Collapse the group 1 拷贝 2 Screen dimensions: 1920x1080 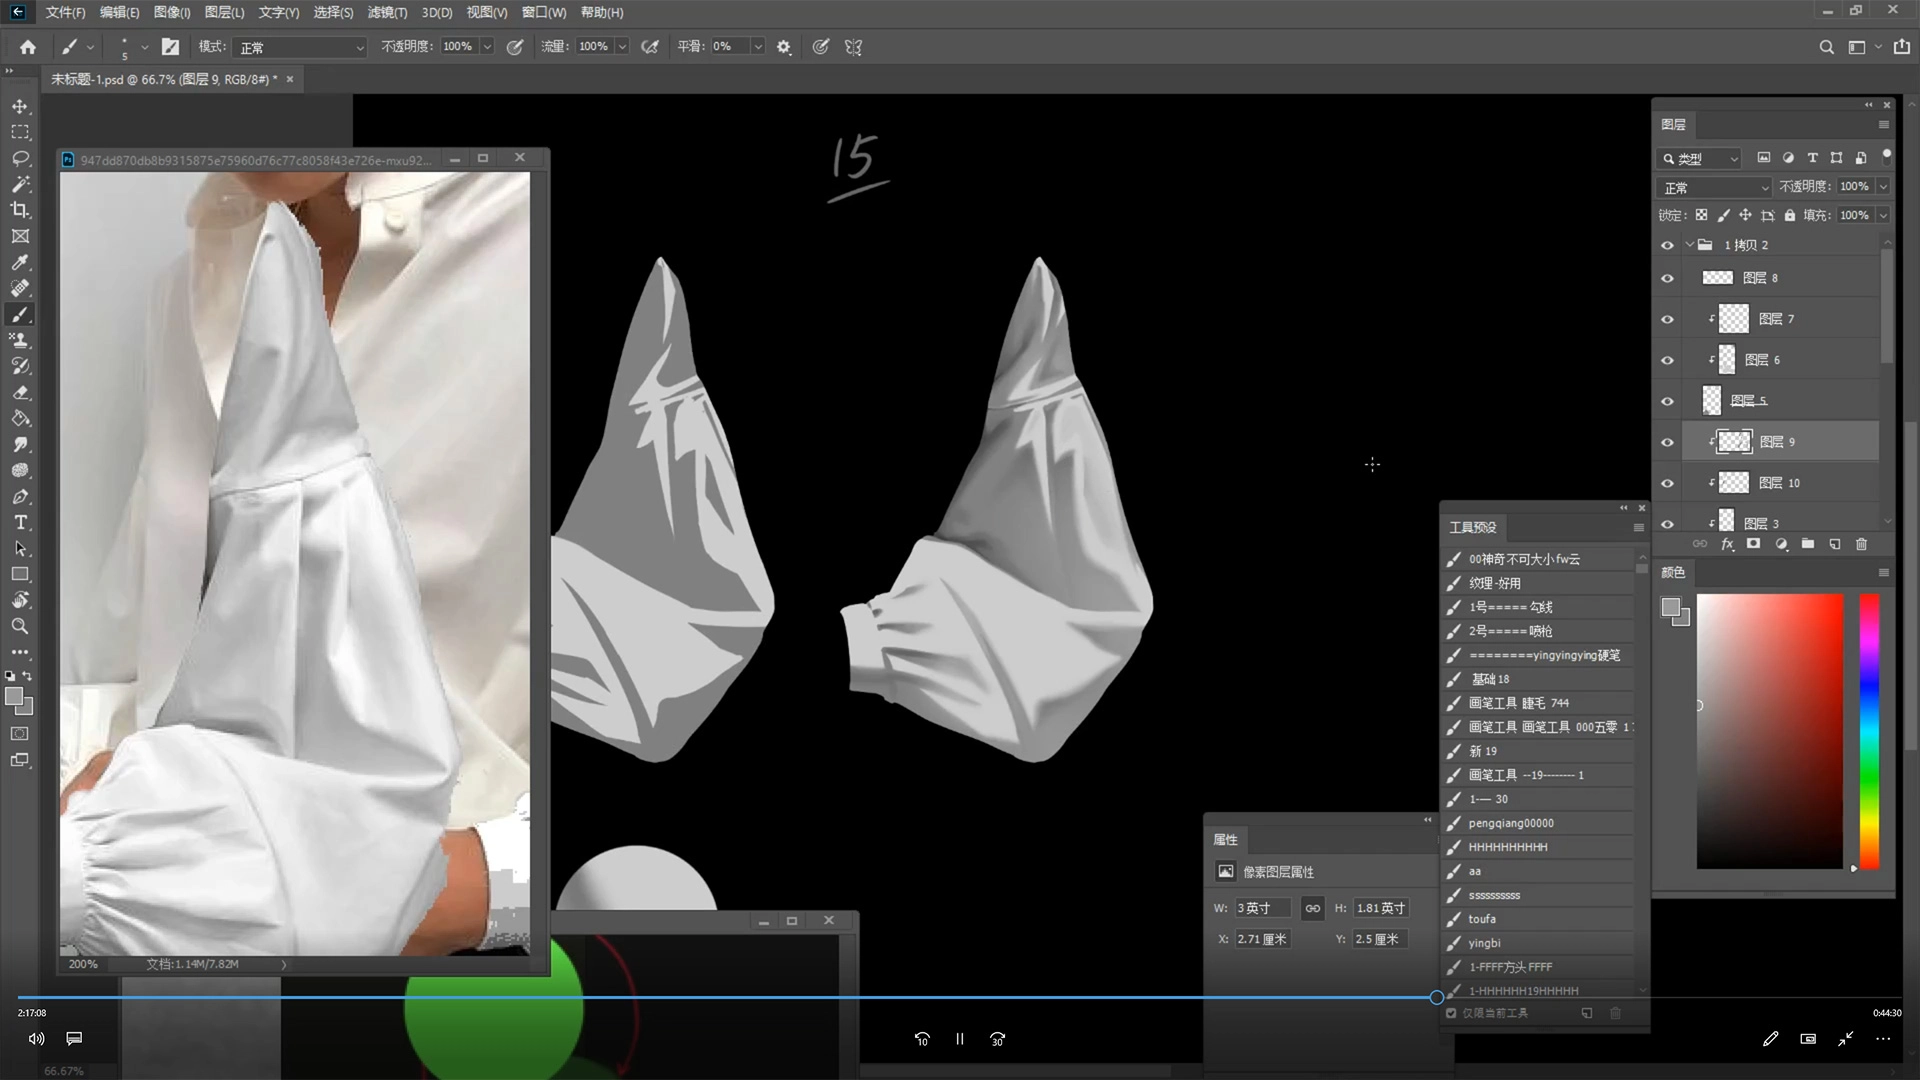pos(1689,245)
